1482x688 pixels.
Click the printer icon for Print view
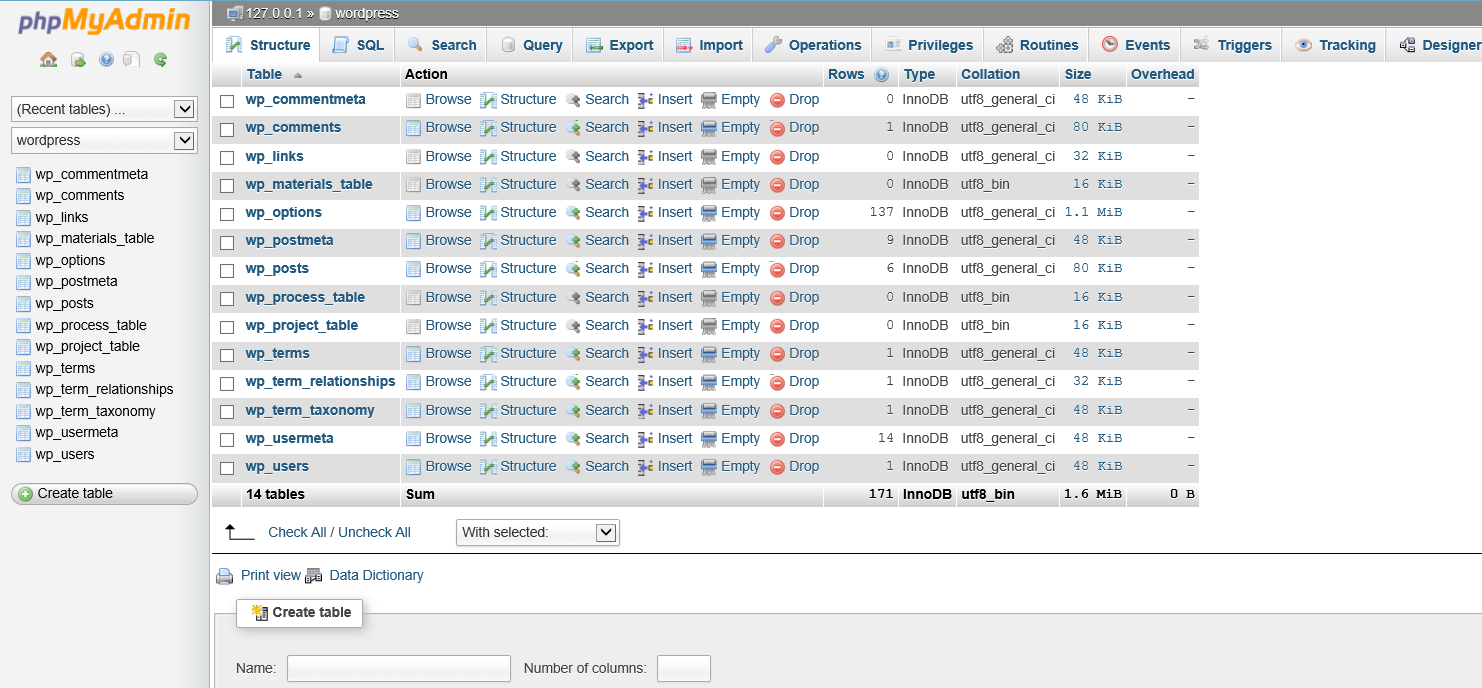[x=225, y=576]
